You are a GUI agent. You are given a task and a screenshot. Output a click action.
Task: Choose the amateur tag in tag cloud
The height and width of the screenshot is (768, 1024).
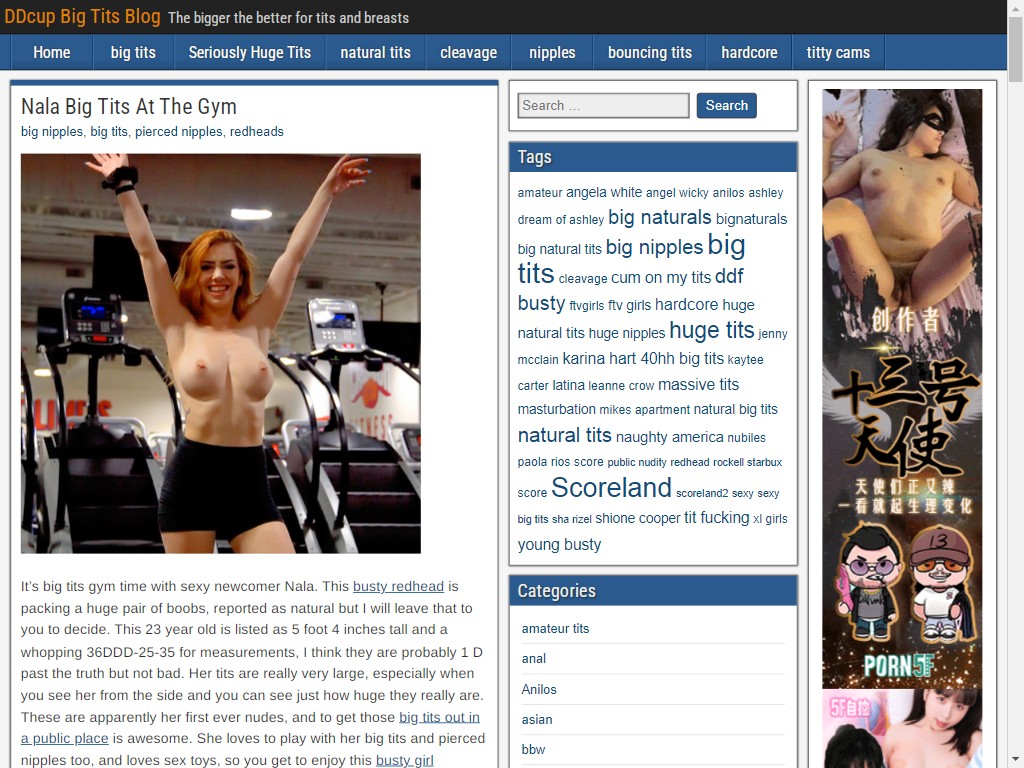[x=540, y=193]
